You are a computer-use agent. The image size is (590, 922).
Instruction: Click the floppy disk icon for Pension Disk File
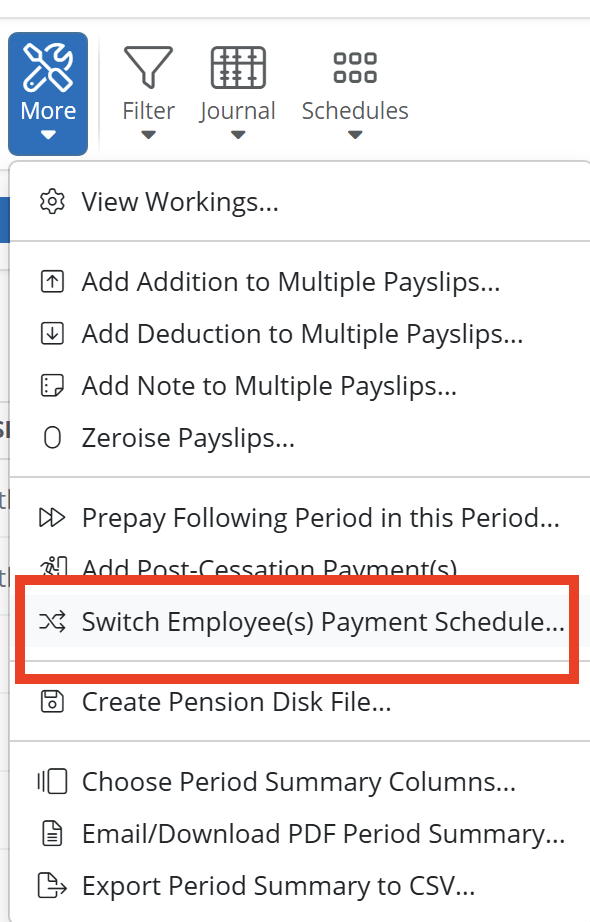coord(52,701)
